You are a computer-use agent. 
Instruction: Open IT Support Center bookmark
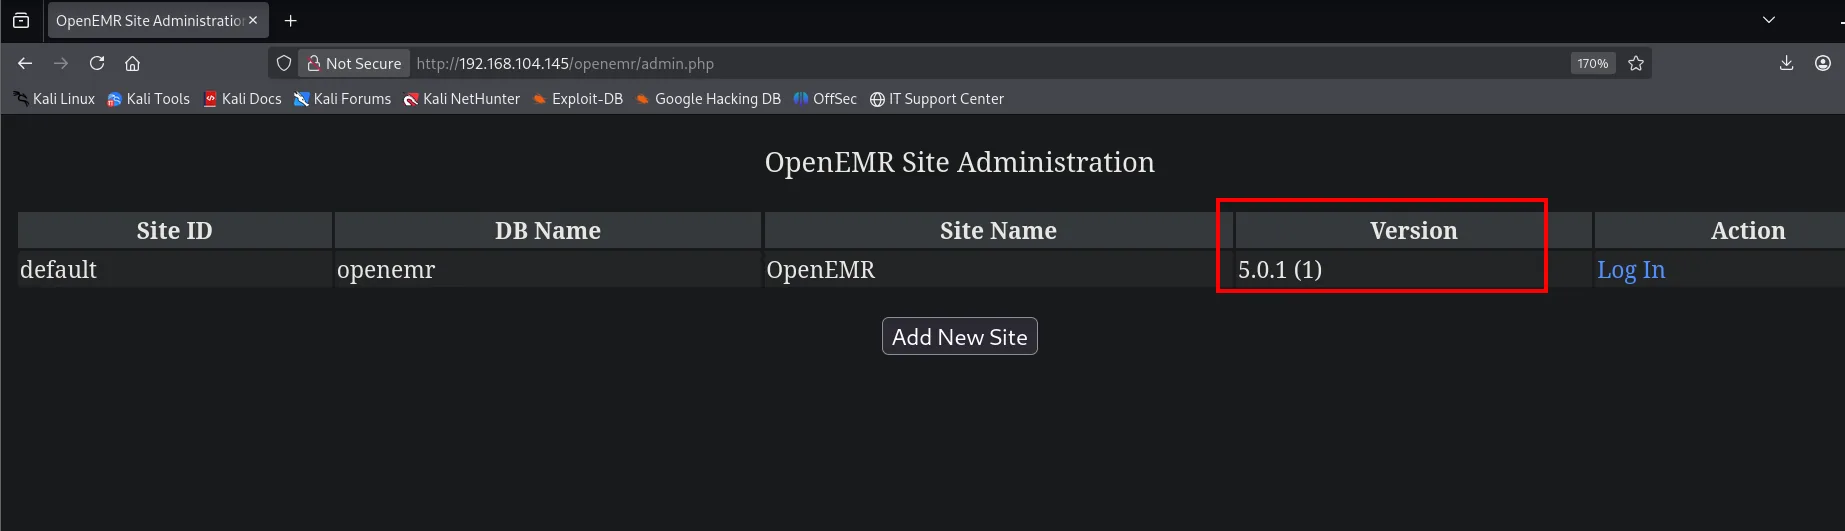[936, 99]
